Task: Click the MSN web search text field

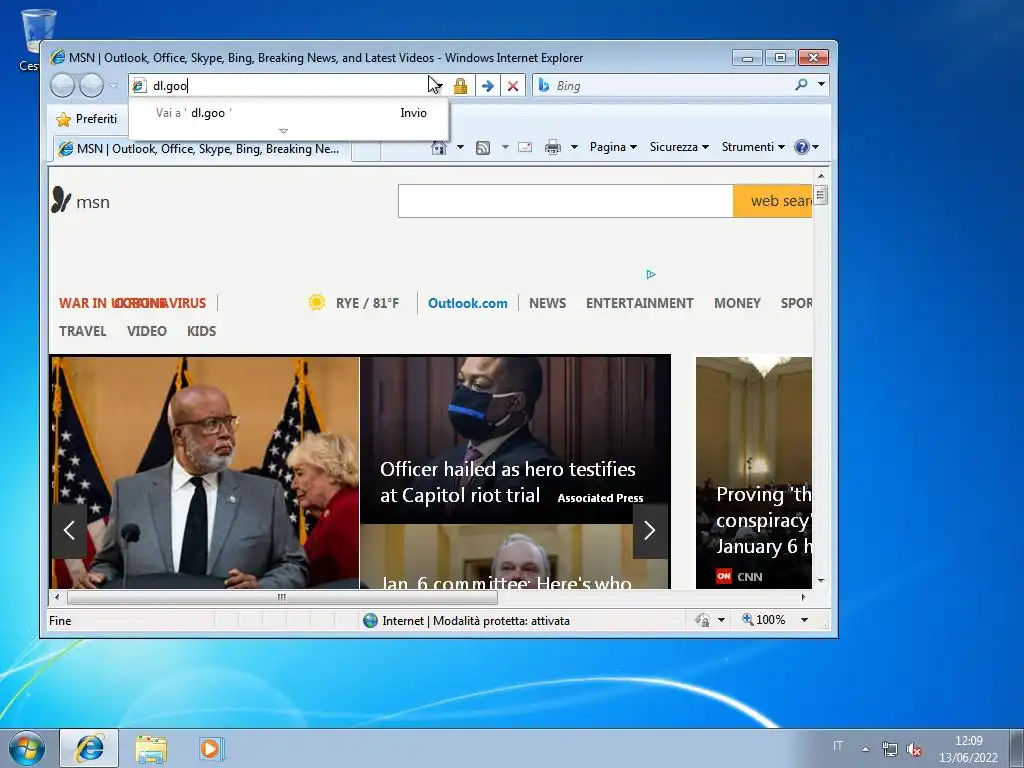Action: coord(566,201)
